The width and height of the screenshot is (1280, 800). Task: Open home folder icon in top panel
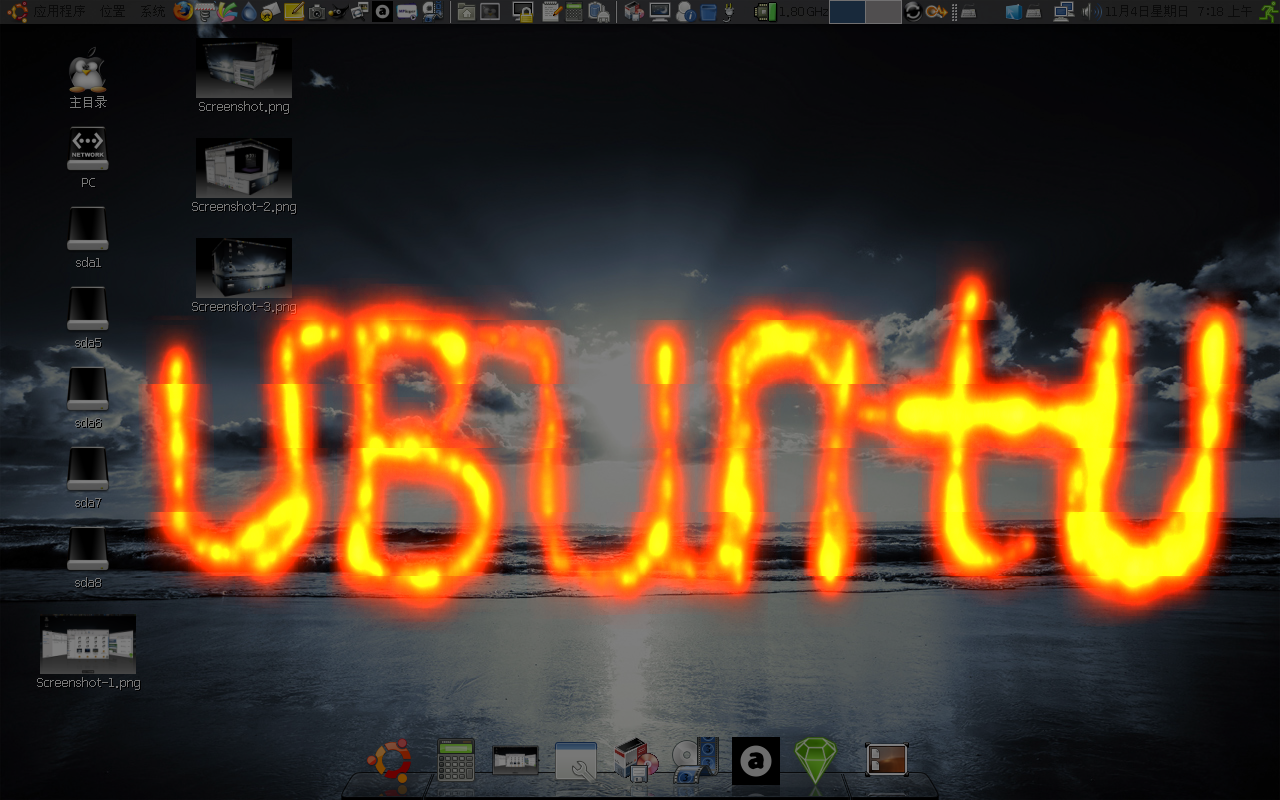point(466,12)
